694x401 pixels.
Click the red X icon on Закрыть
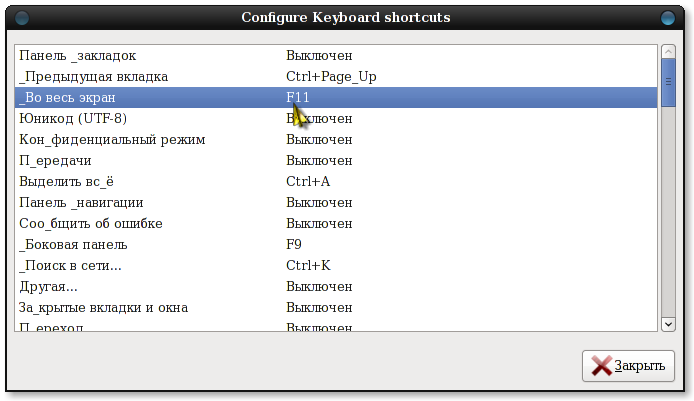pos(602,366)
